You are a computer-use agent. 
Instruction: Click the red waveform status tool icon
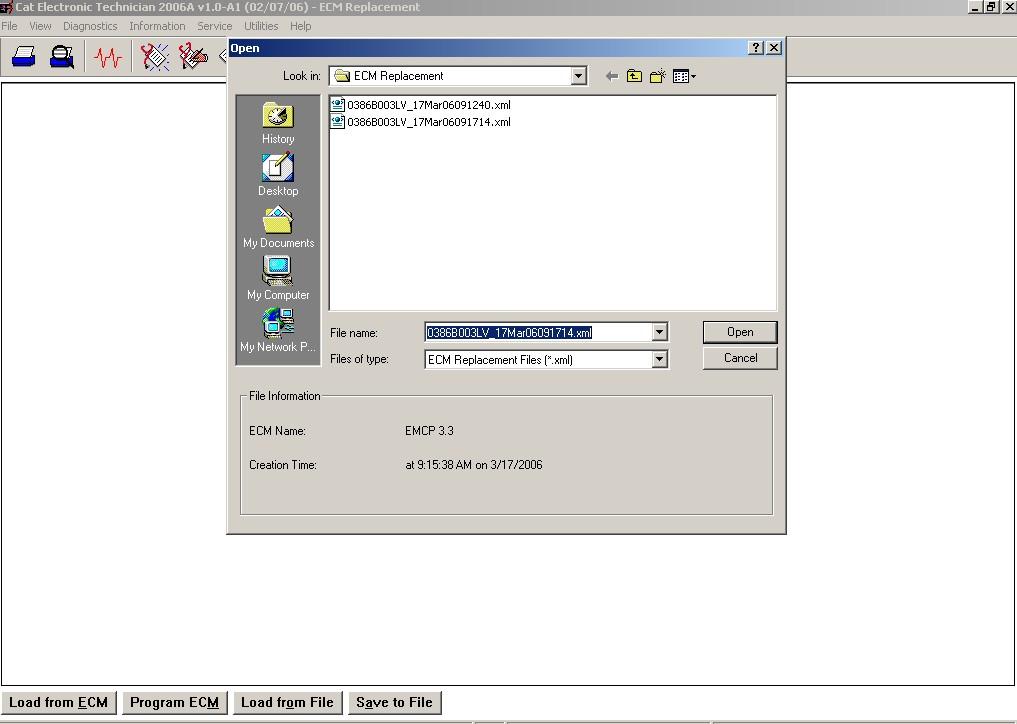[108, 57]
